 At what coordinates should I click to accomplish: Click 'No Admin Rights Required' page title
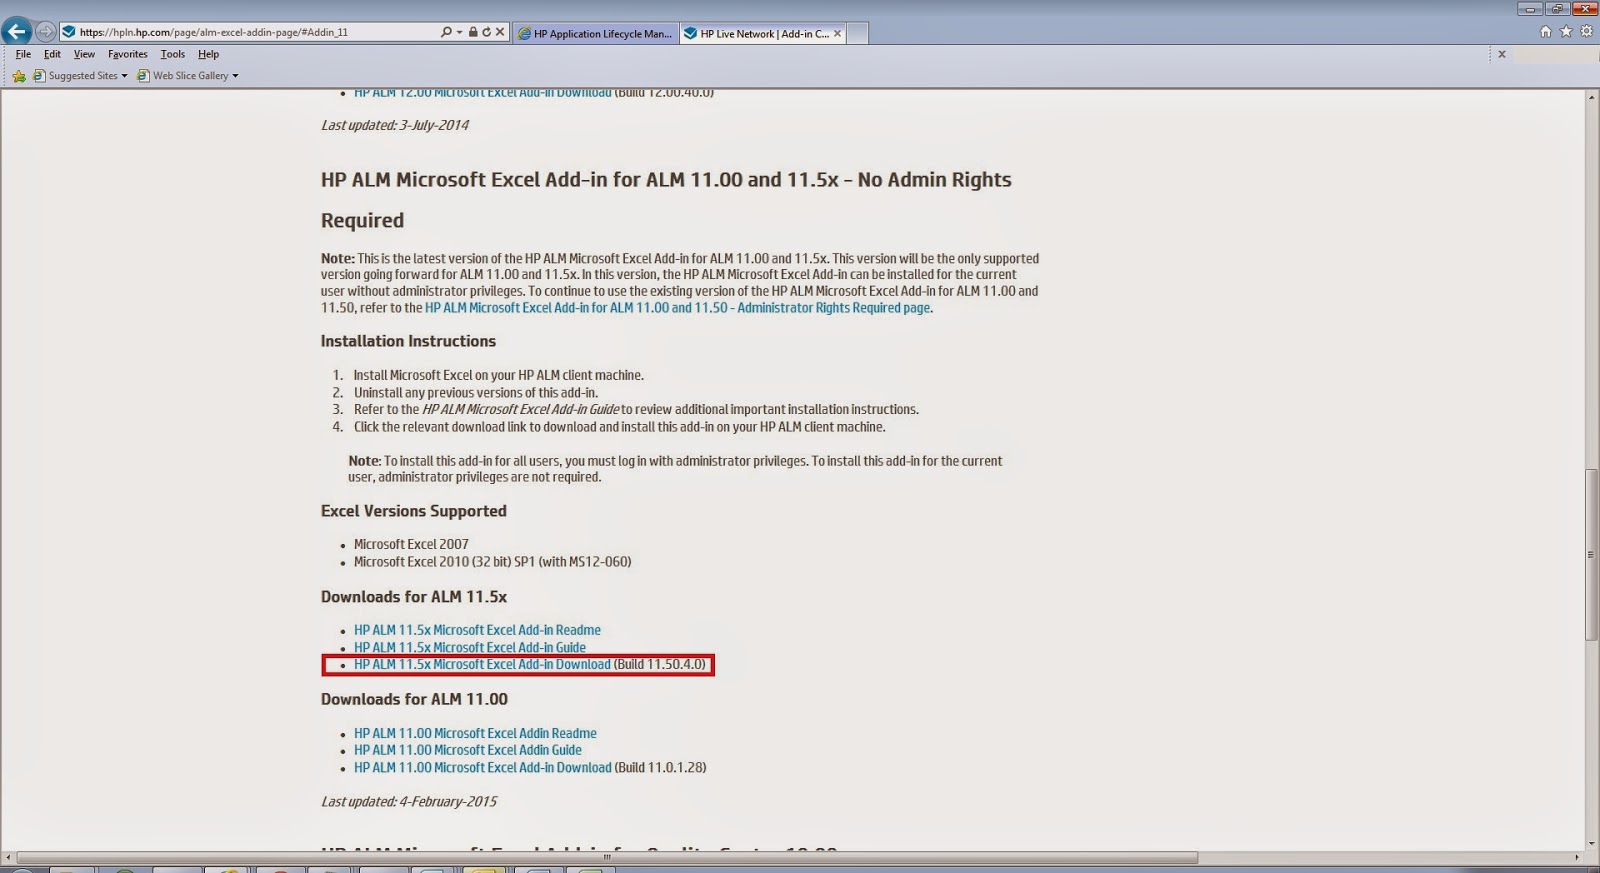666,200
